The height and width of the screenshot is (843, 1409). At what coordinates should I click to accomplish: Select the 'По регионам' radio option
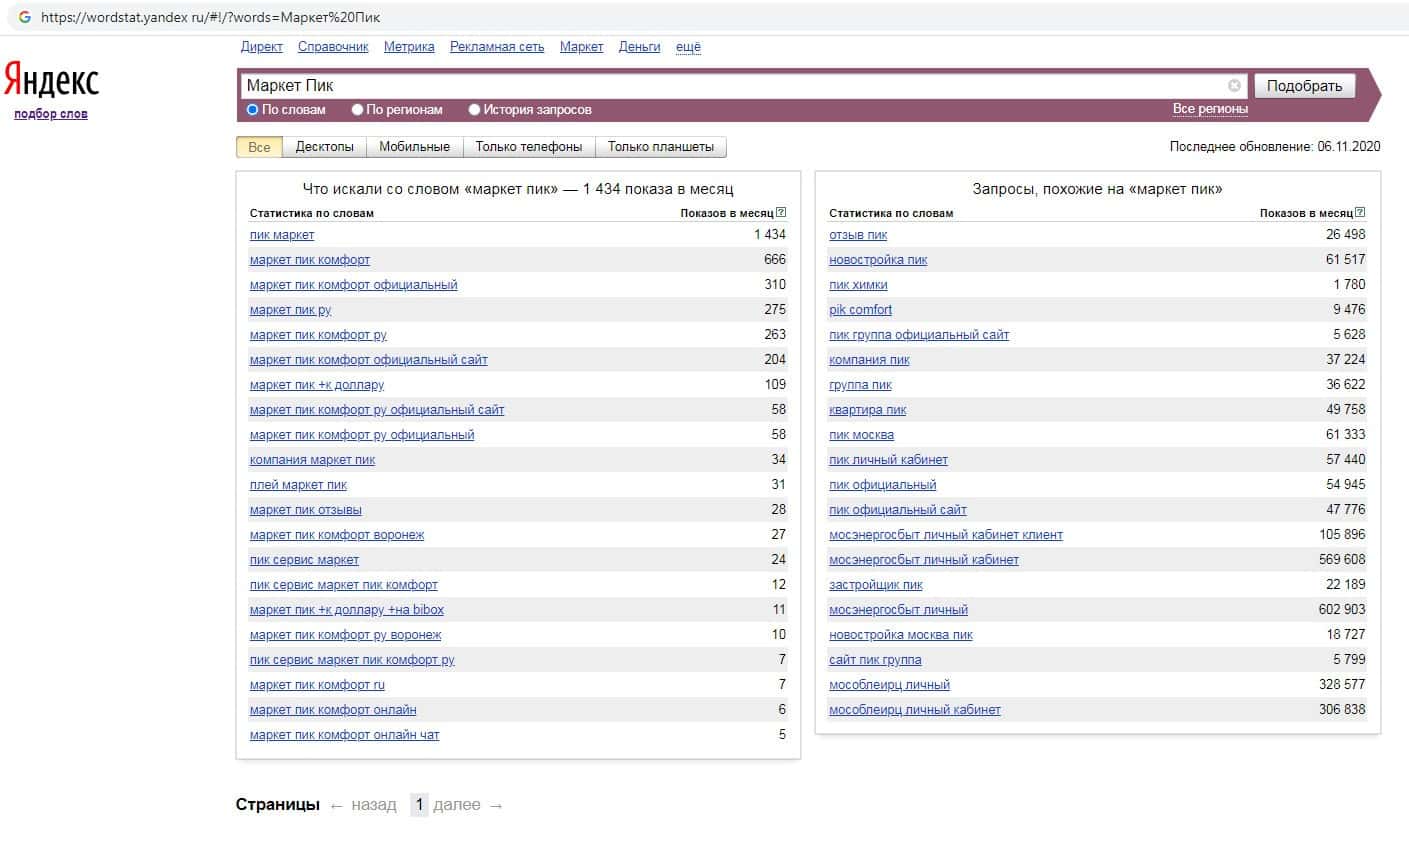[x=357, y=110]
